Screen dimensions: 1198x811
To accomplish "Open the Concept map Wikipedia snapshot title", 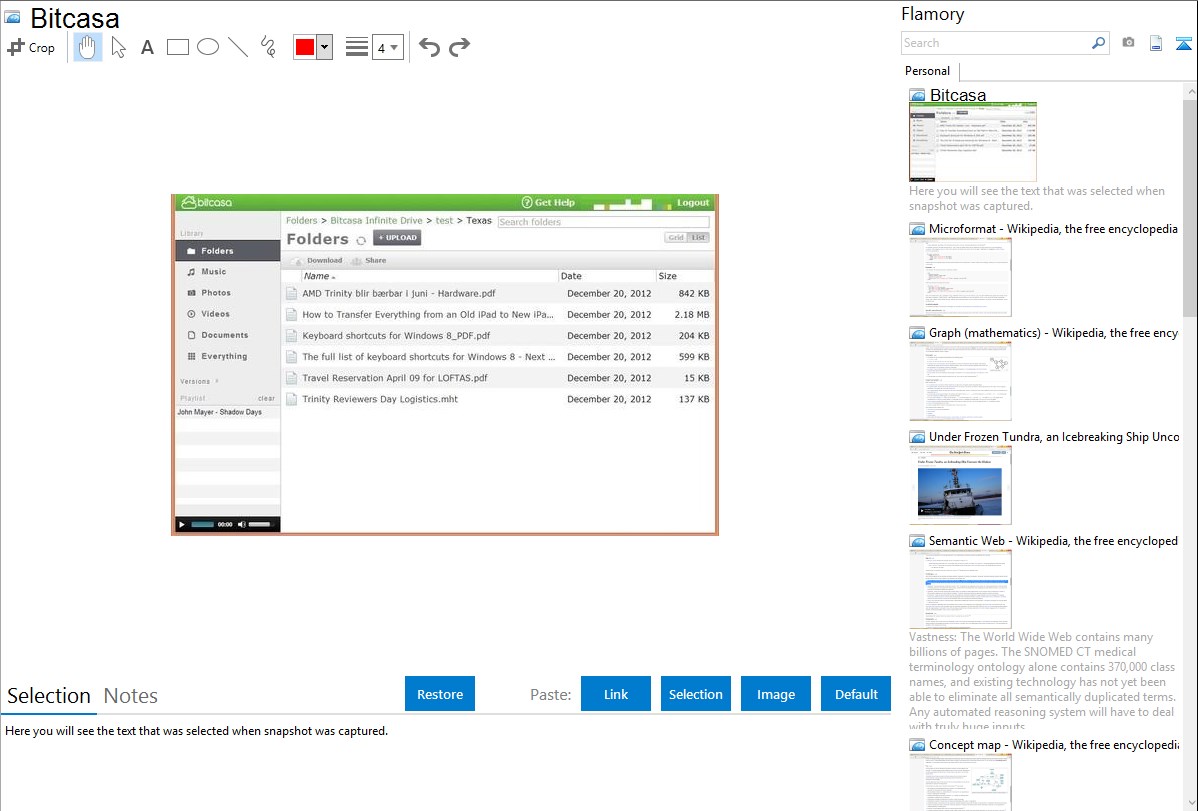I will 1053,744.
